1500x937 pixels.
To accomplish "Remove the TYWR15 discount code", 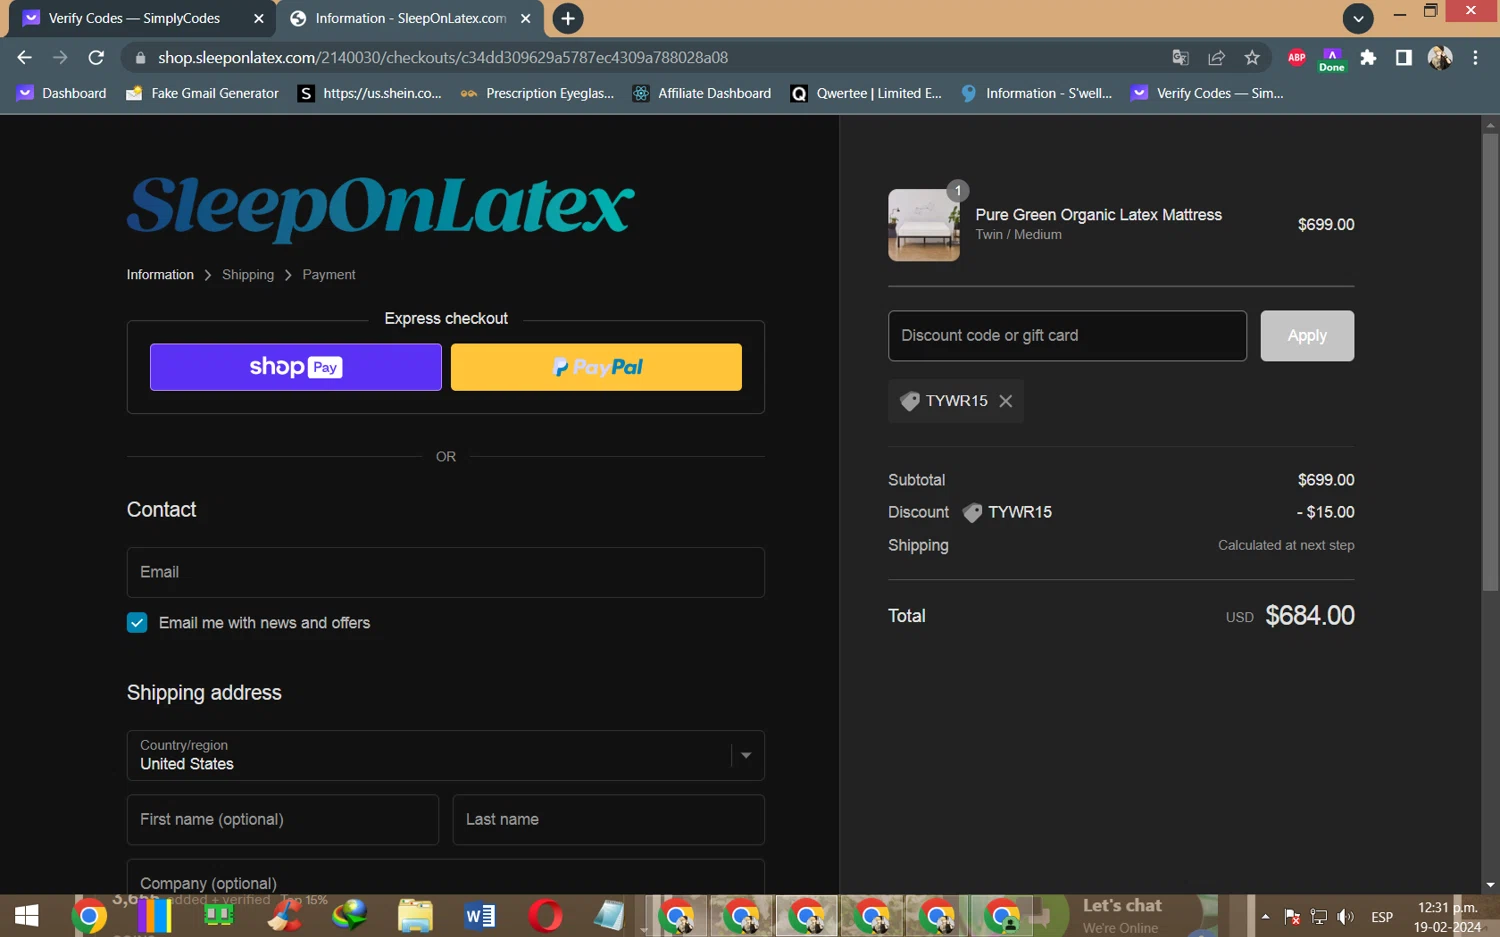I will coord(1006,401).
